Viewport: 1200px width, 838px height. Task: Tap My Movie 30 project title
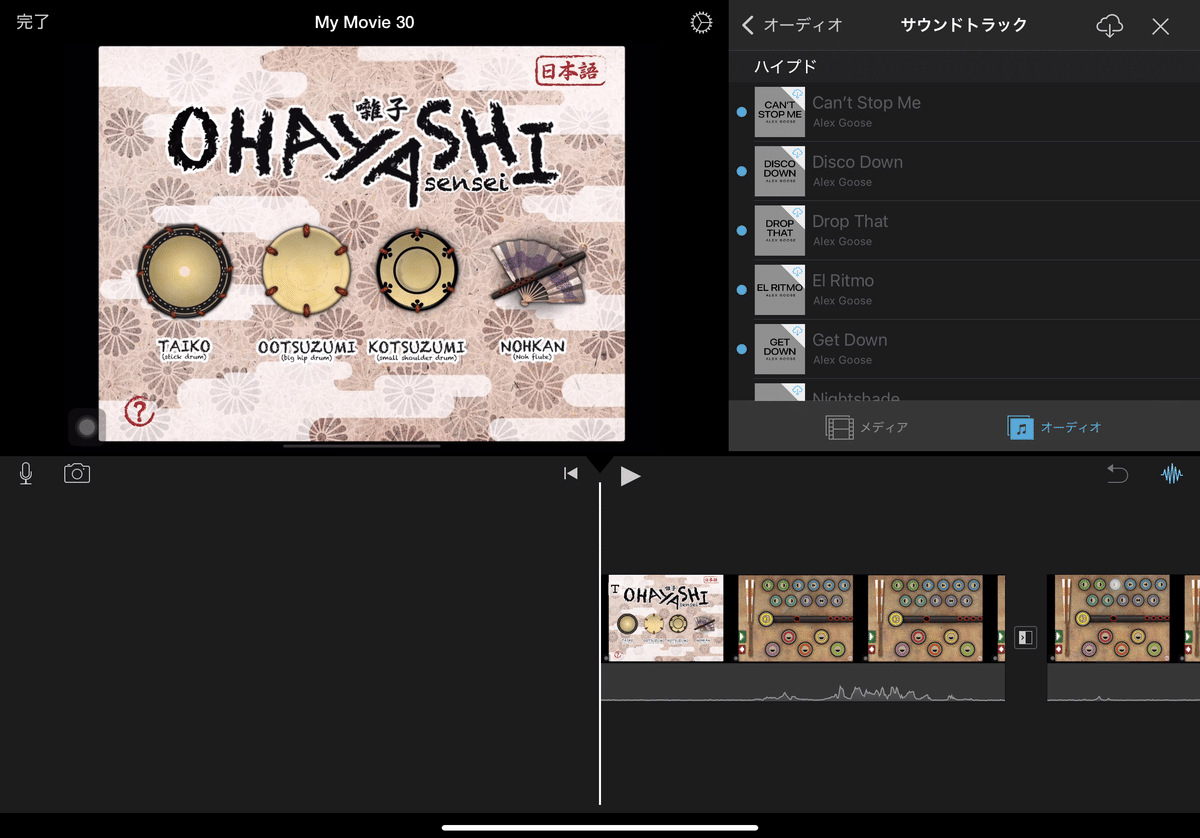364,23
